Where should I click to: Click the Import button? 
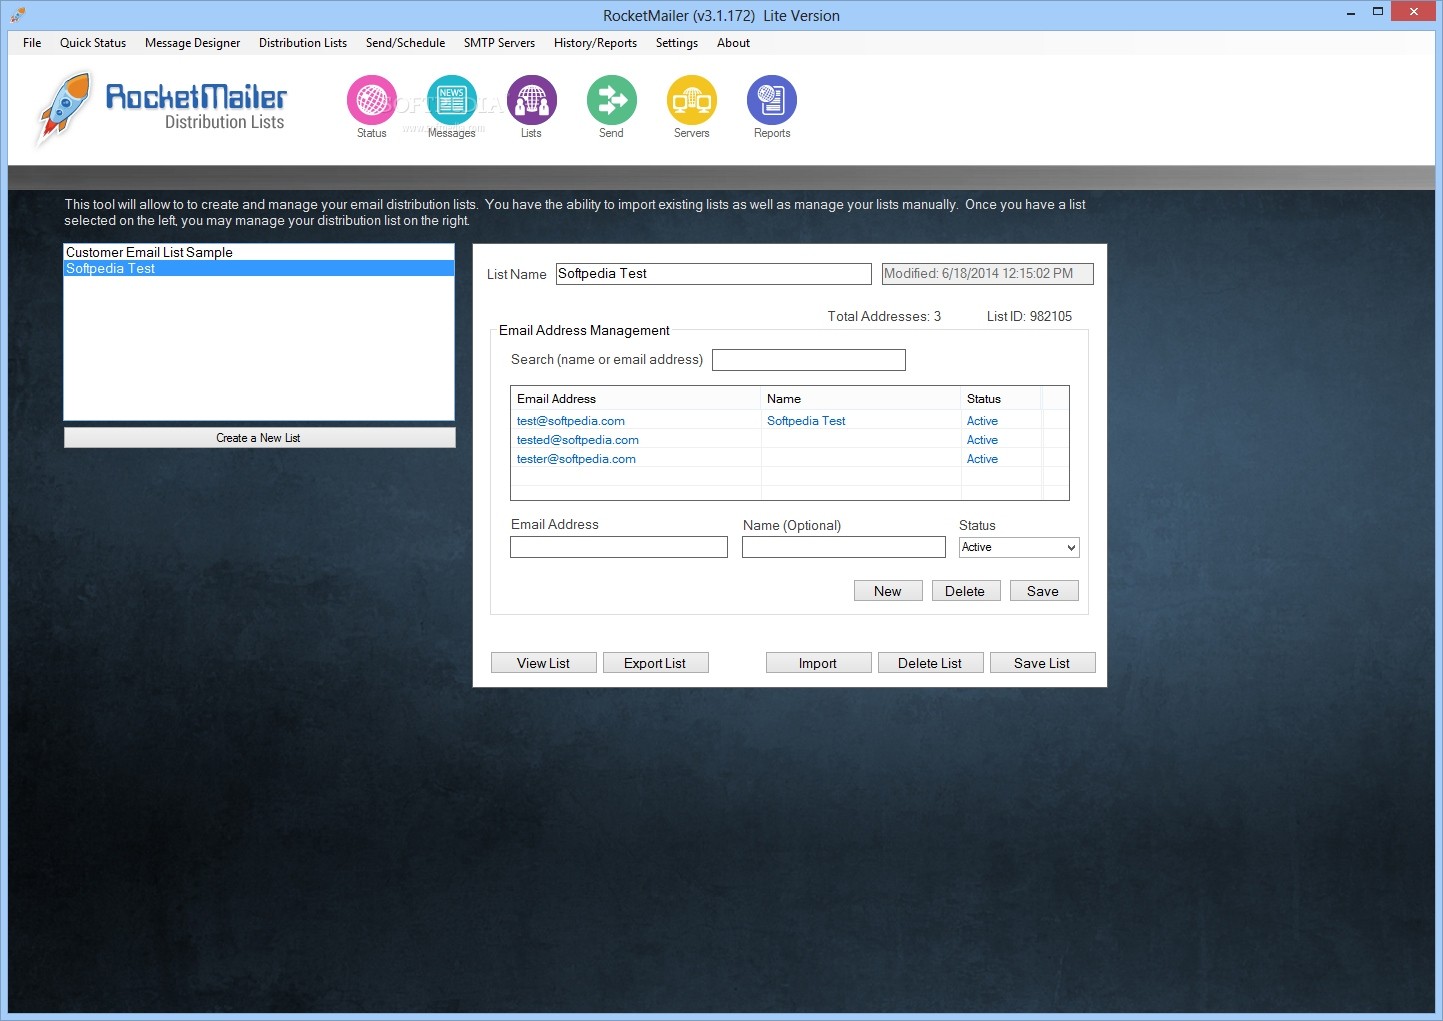[x=818, y=663]
